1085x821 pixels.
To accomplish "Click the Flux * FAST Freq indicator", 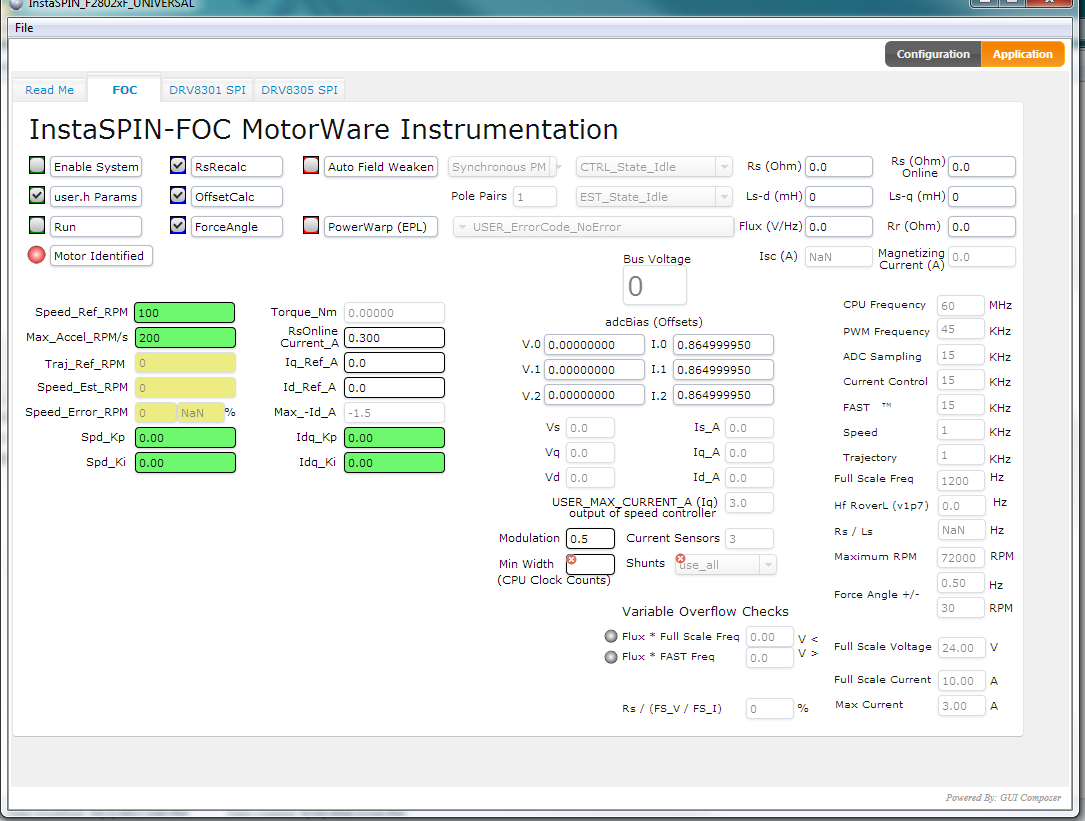I will tap(611, 656).
